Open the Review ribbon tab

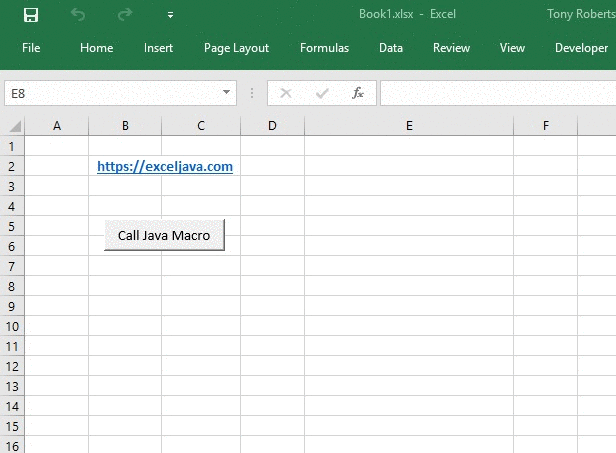coord(451,48)
